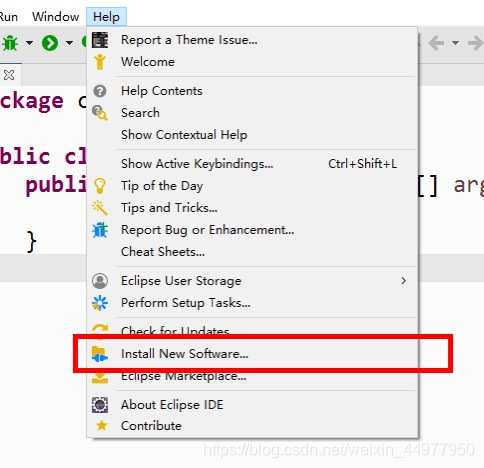Open Help Contents

162,91
